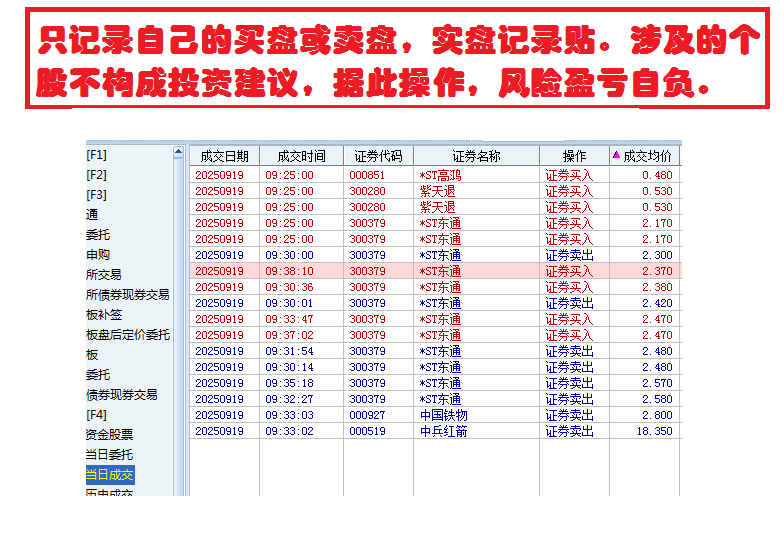784x548 pixels.
Task: Select the row traded at 09:33:47
Action: click(x=435, y=319)
